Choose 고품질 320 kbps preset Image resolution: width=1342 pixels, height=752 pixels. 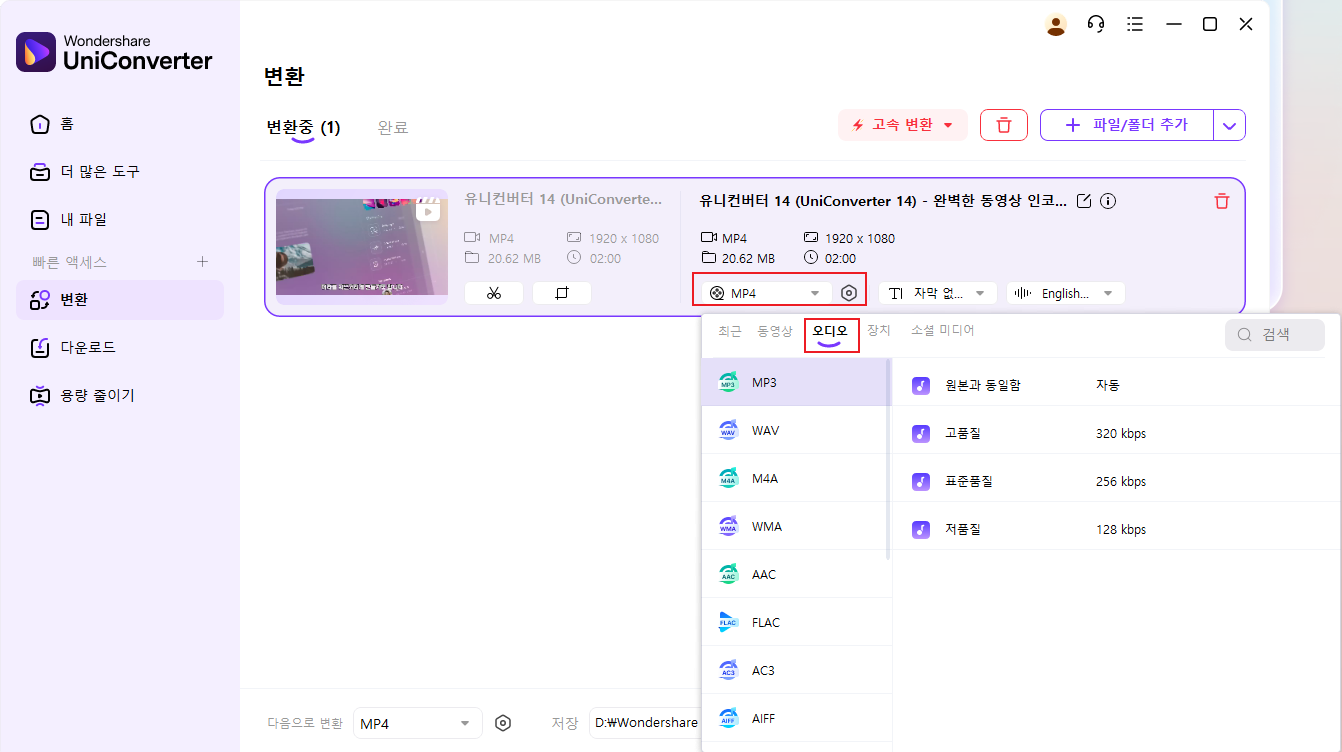[1116, 433]
